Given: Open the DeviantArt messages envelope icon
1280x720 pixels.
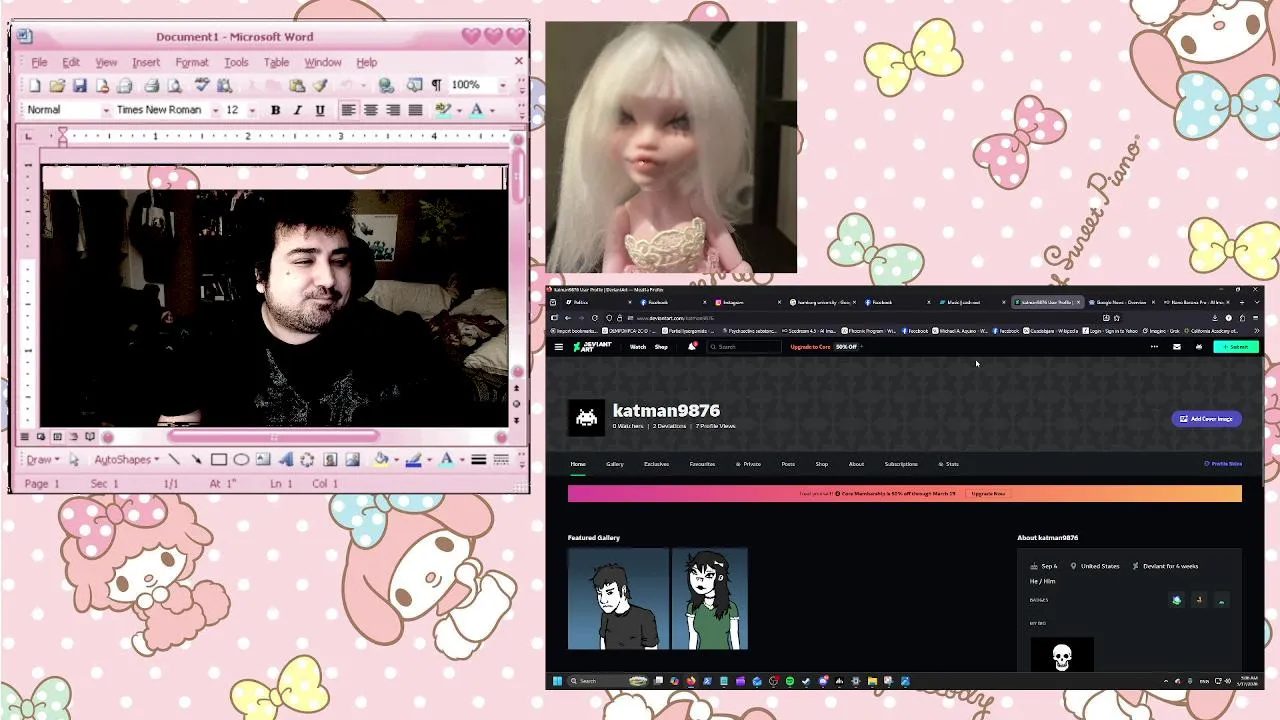Looking at the screenshot, I should [x=1176, y=347].
